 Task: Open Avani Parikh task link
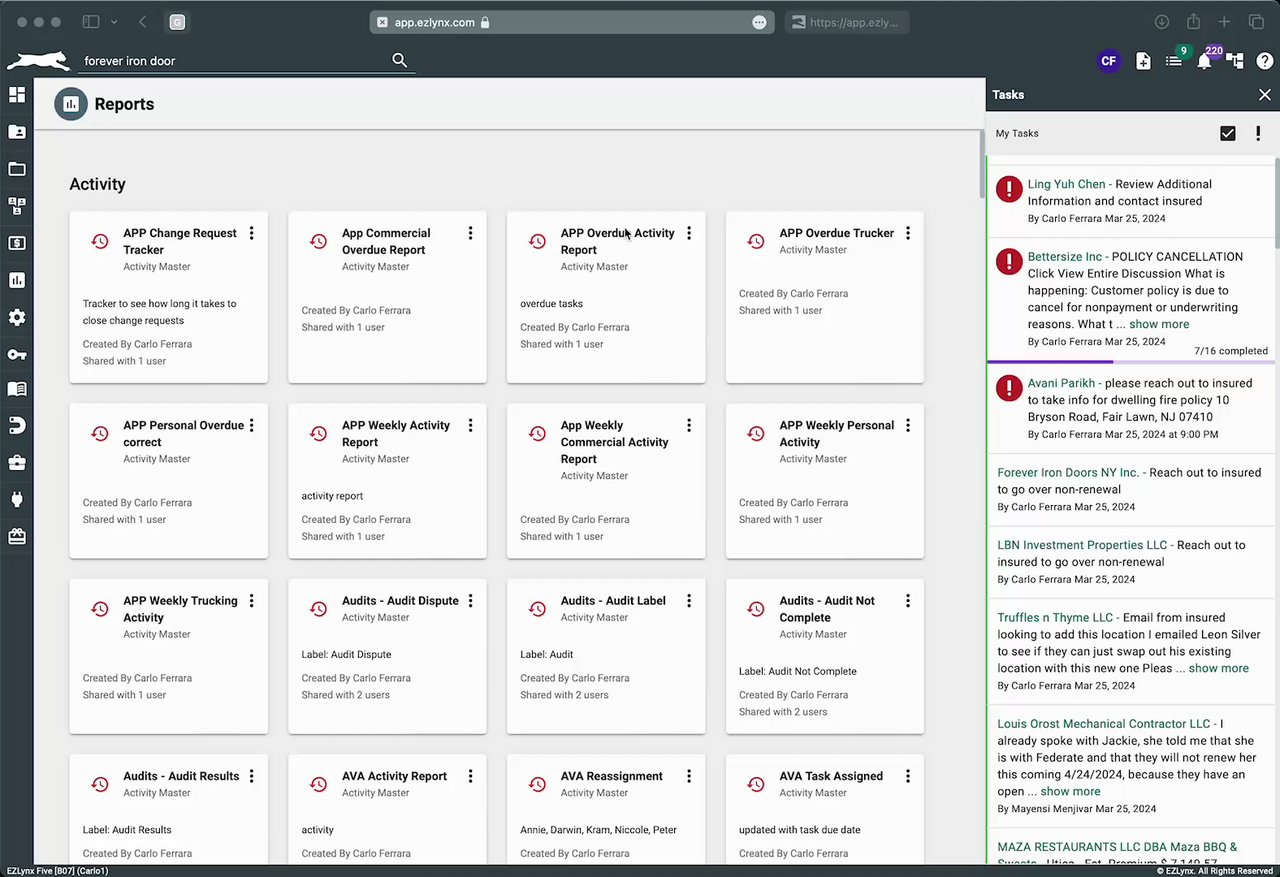[1061, 383]
